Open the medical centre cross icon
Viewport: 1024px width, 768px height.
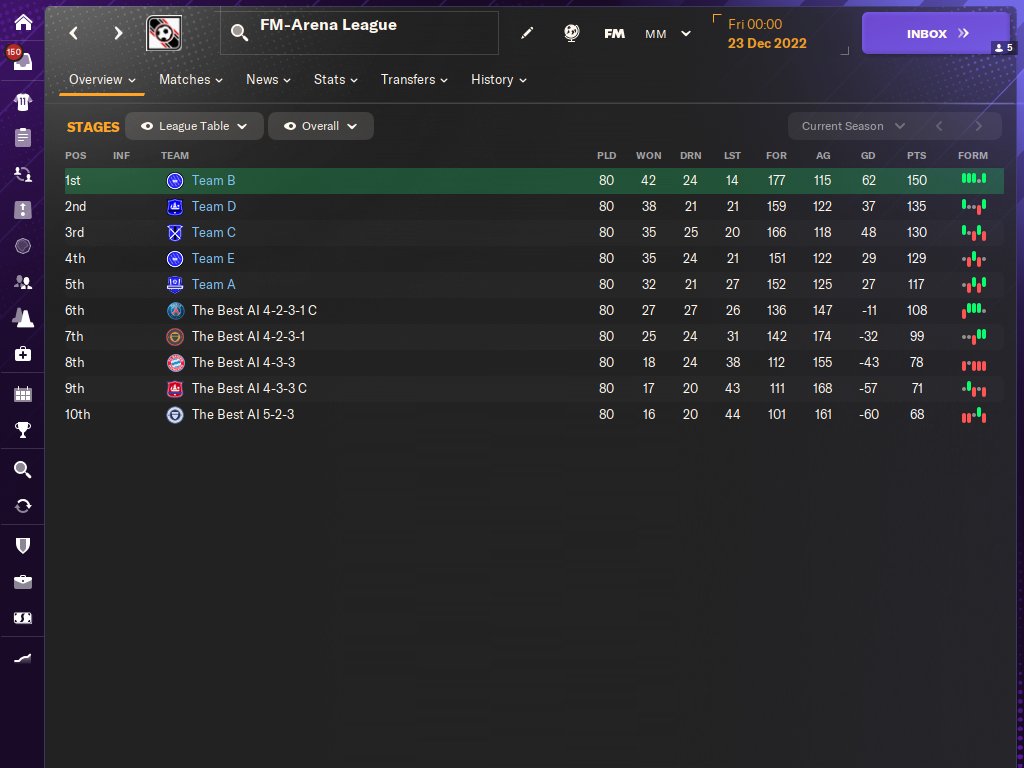[23, 354]
